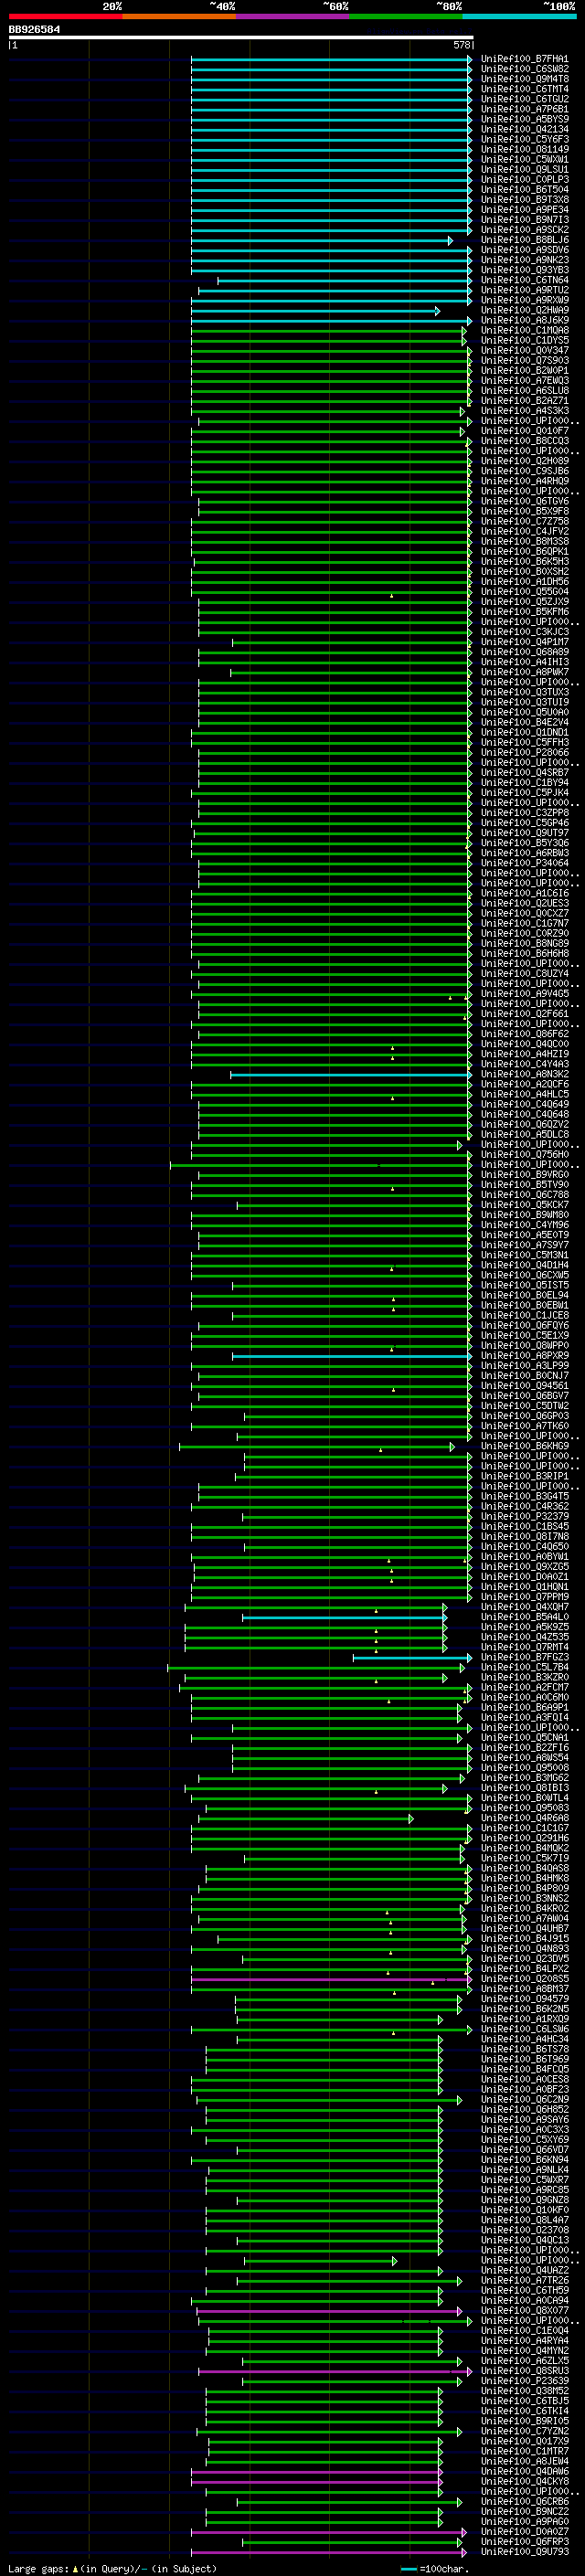This screenshot has height=2576, width=585.
Task: Select the label UniRef100_Q4CKY8
Action: (x=524, y=2481)
